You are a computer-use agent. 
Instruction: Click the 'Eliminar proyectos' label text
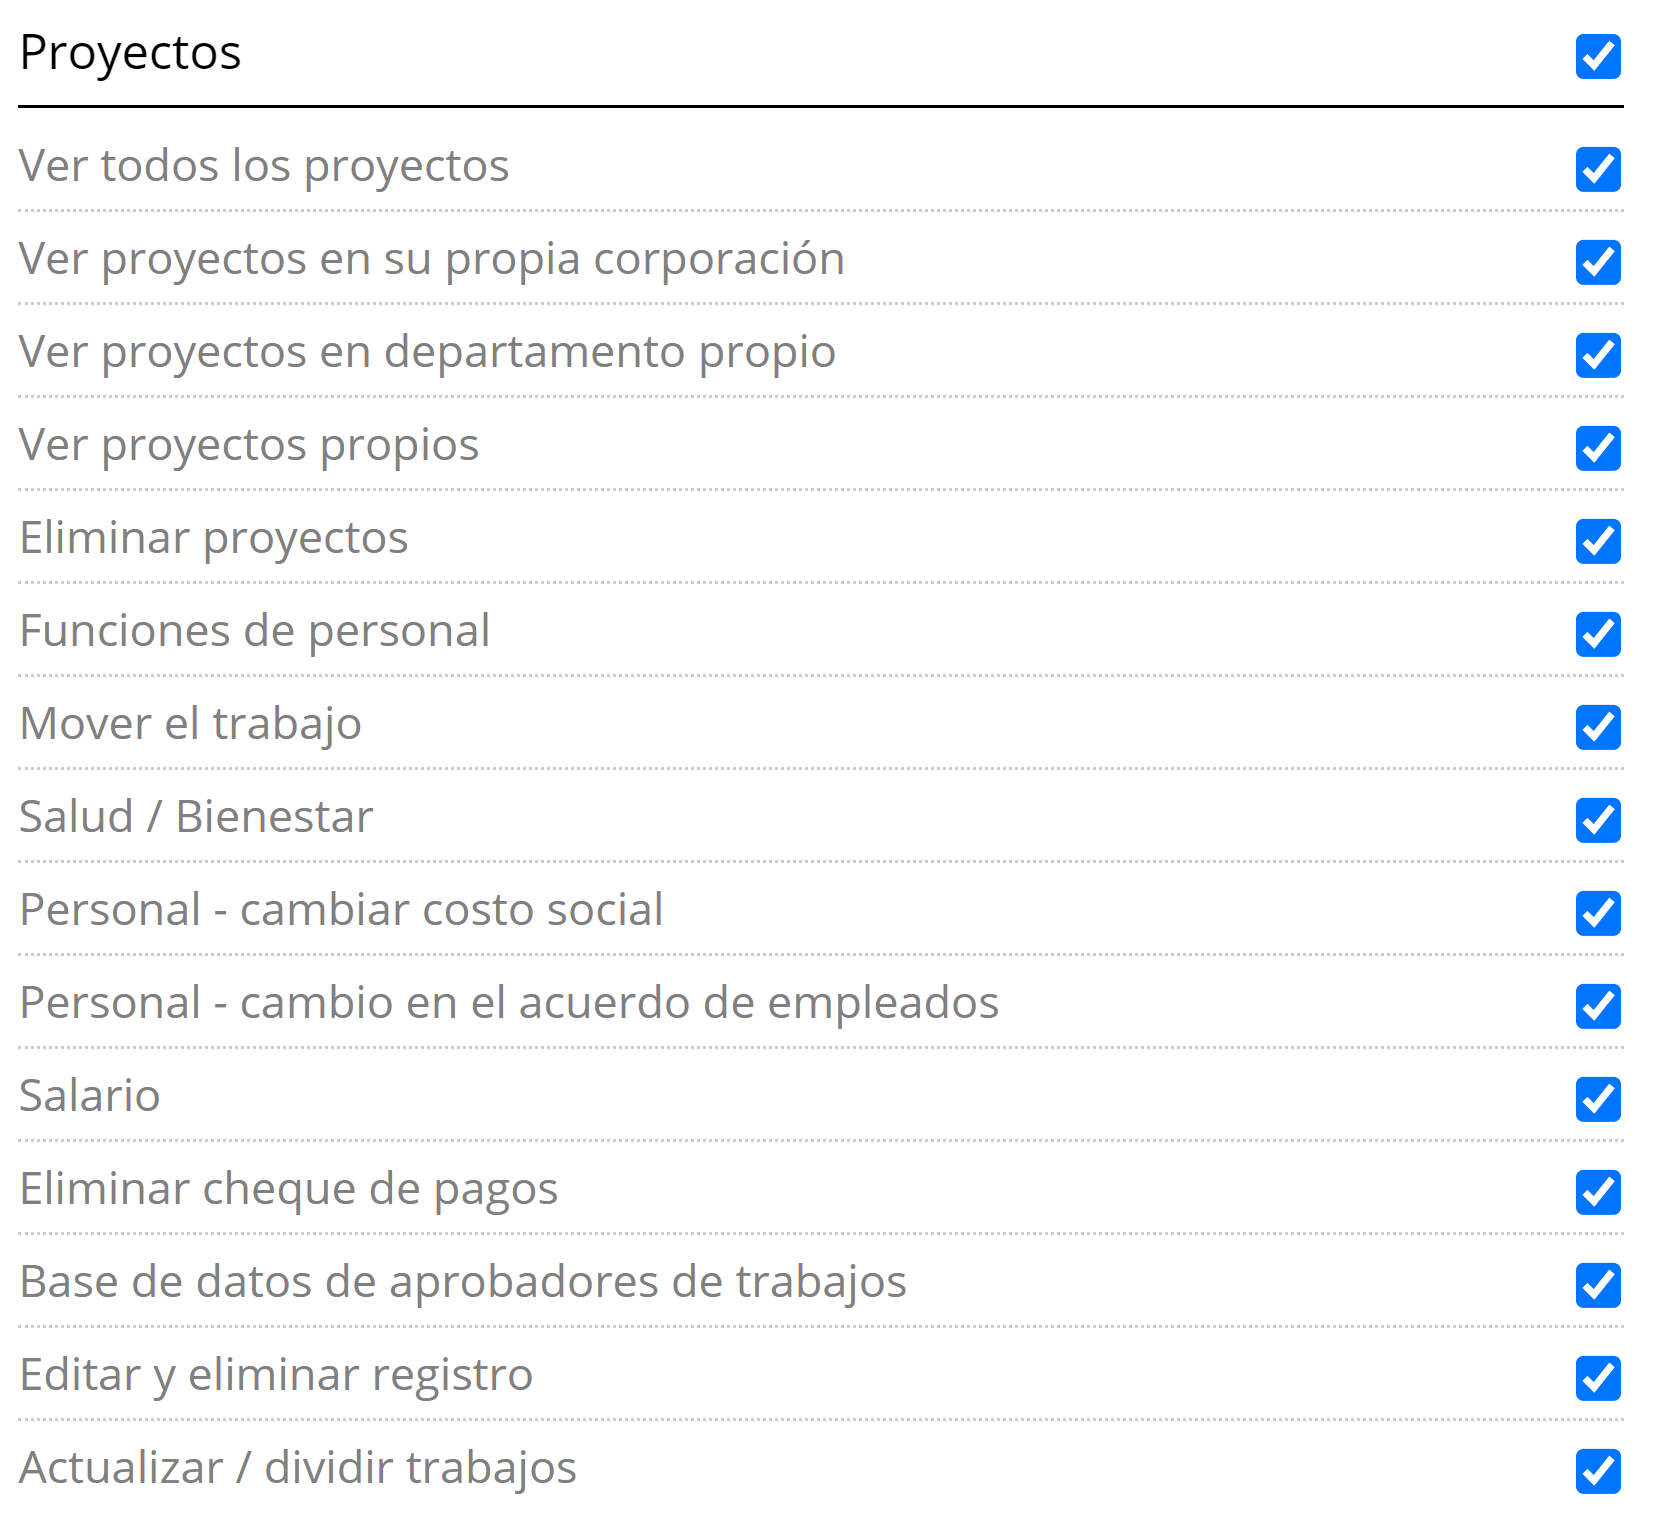click(x=214, y=538)
